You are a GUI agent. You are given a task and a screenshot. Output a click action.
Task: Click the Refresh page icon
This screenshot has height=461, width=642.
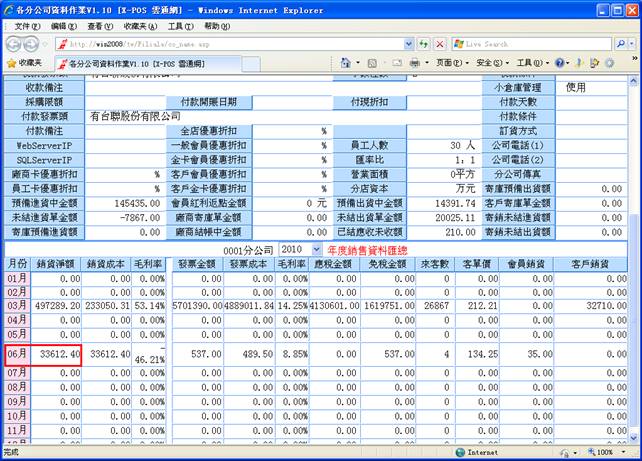(424, 44)
